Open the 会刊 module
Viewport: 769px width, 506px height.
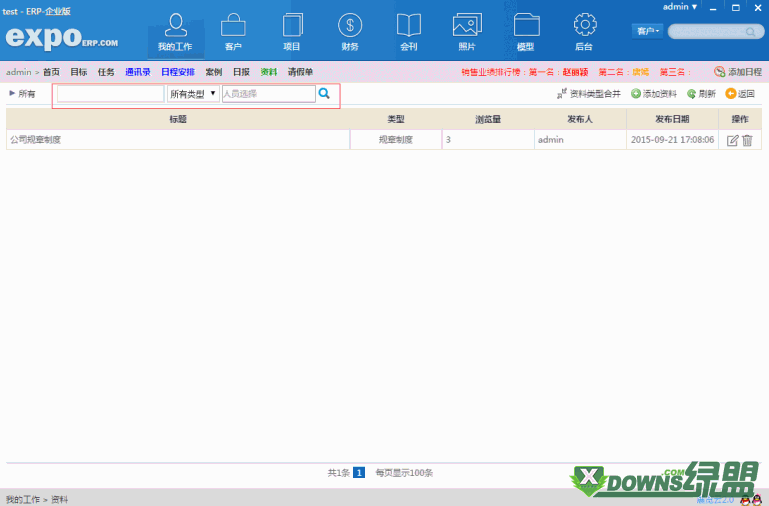point(409,32)
